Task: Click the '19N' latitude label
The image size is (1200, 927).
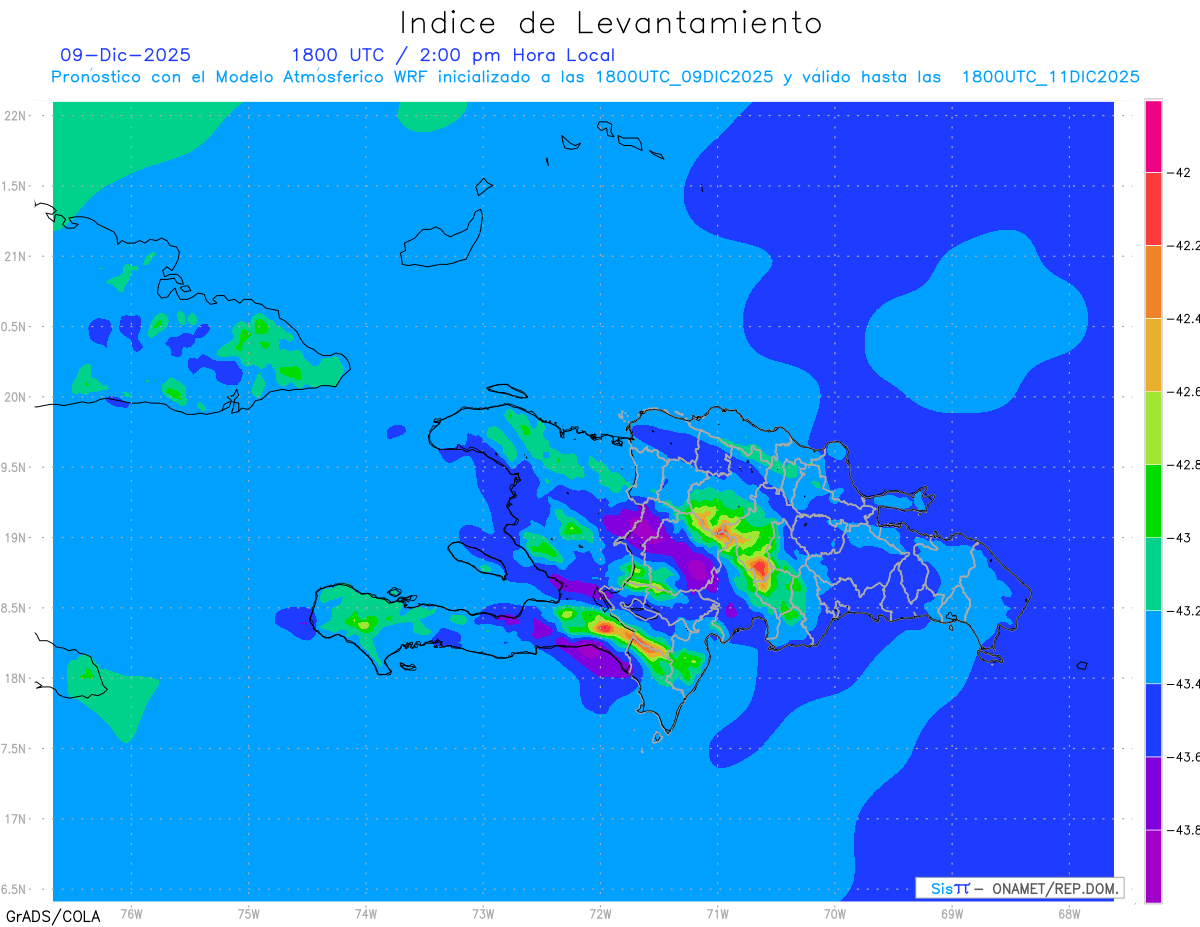Action: (x=16, y=537)
